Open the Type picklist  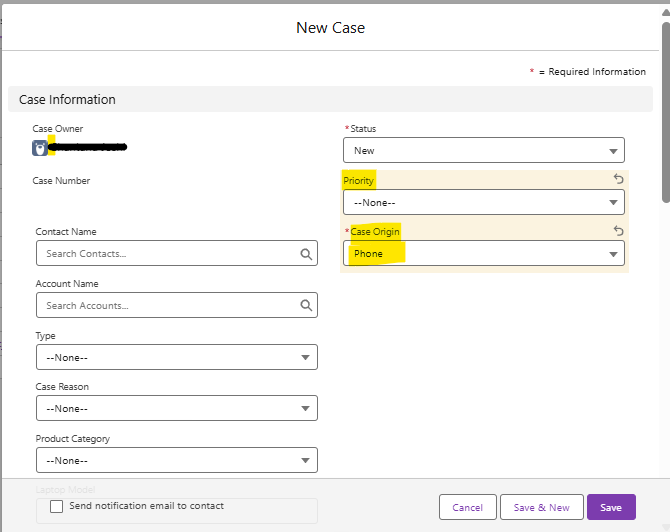[x=176, y=357]
